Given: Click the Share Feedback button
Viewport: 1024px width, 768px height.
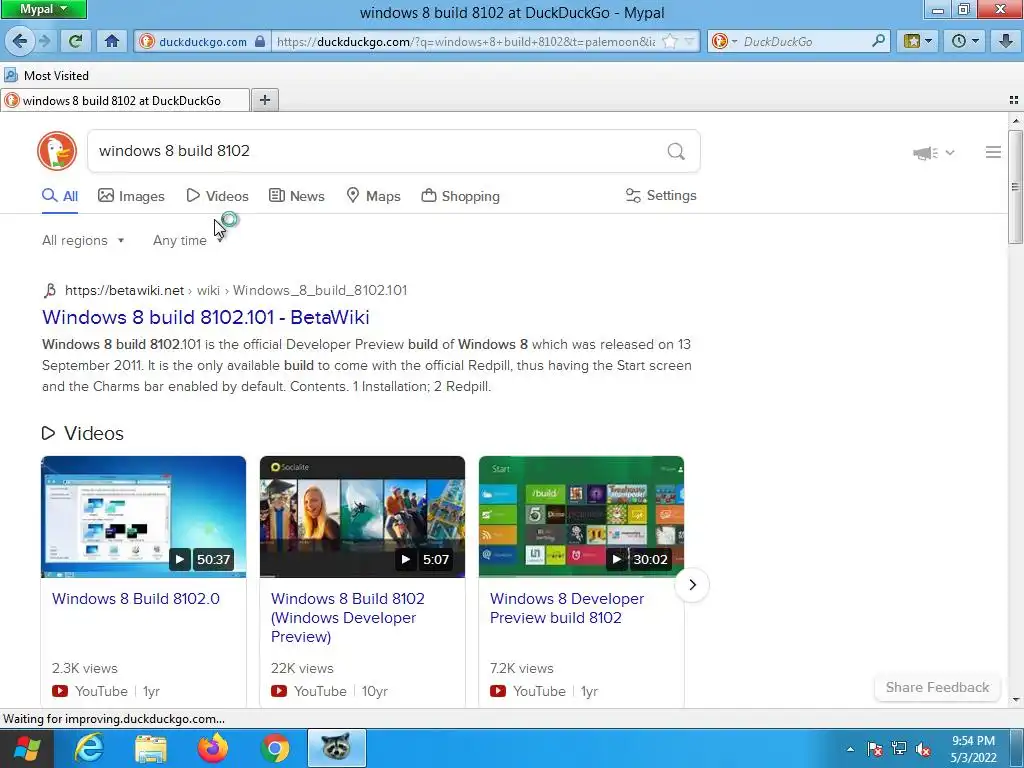Looking at the screenshot, I should 937,687.
